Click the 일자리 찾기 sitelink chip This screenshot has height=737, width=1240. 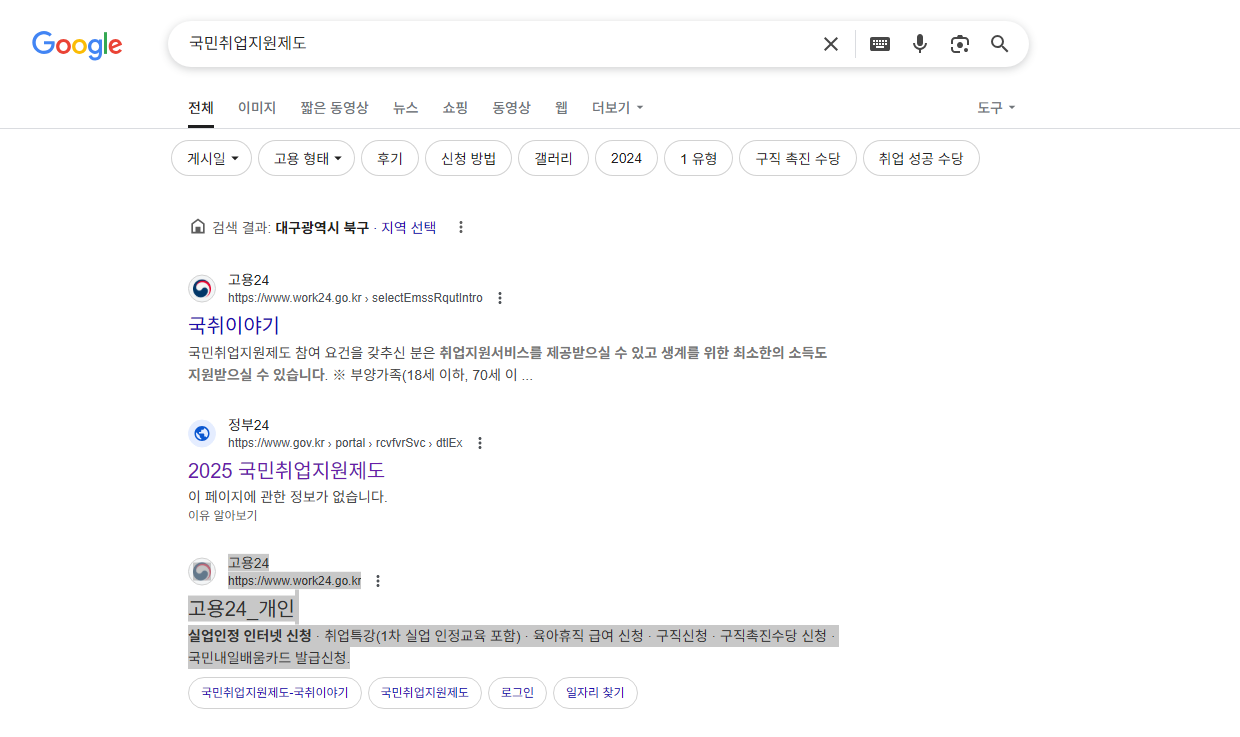point(595,692)
